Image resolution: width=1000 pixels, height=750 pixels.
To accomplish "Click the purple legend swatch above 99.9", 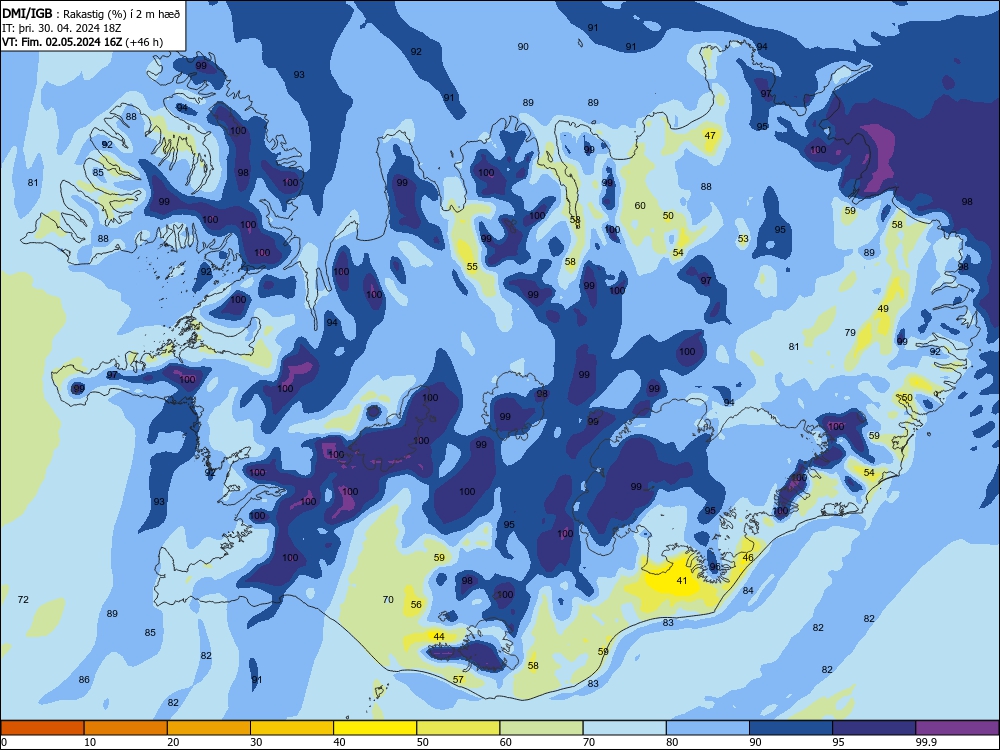I will coord(958,728).
